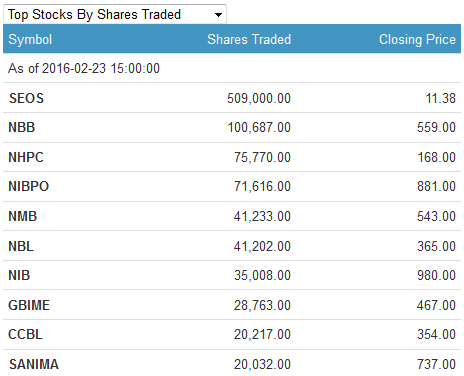The width and height of the screenshot is (464, 376).
Task: Sort by the Symbol column header
Action: point(30,40)
